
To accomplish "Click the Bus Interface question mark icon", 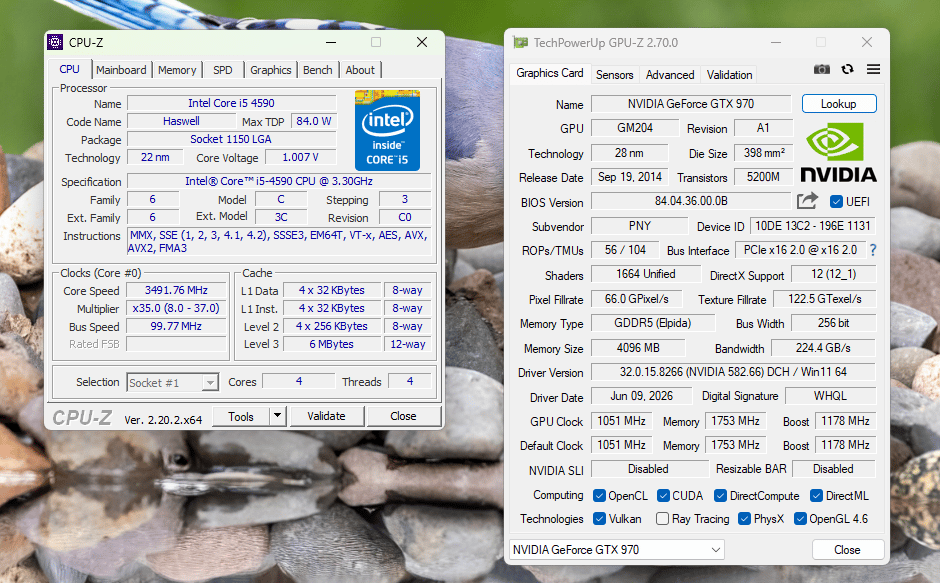I will click(873, 250).
